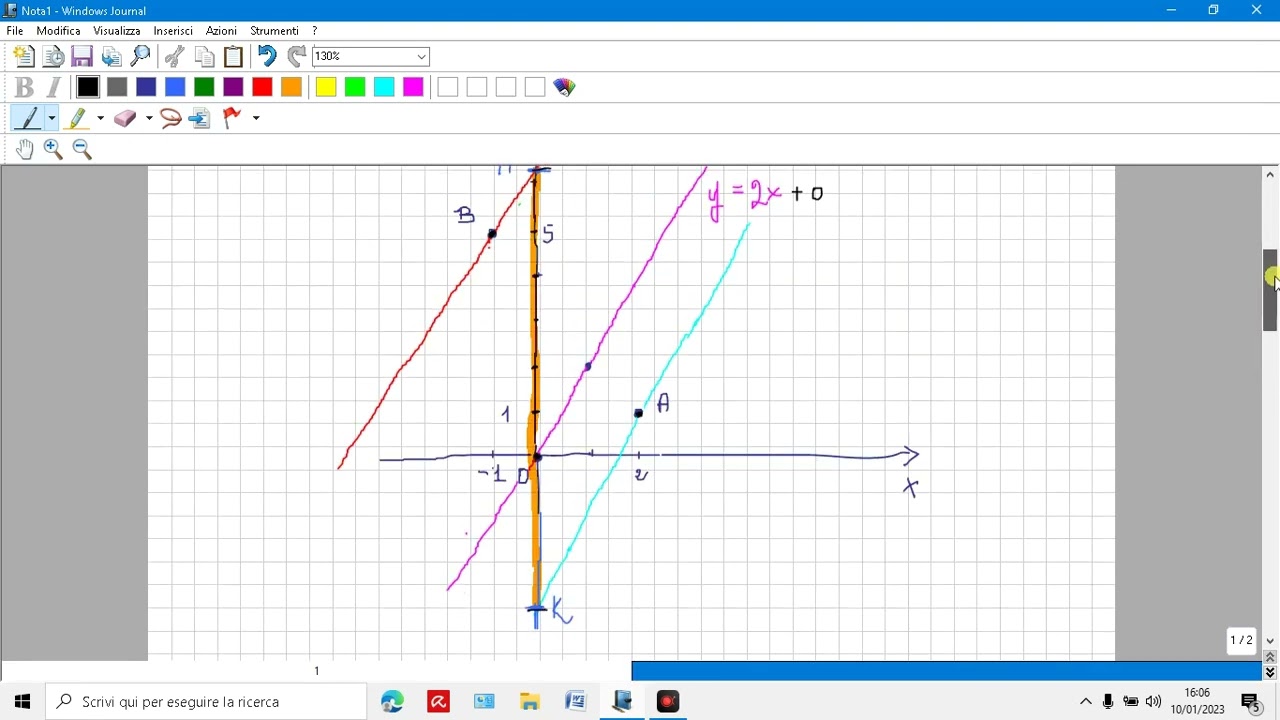
Task: Toggle Bold formatting
Action: point(25,87)
